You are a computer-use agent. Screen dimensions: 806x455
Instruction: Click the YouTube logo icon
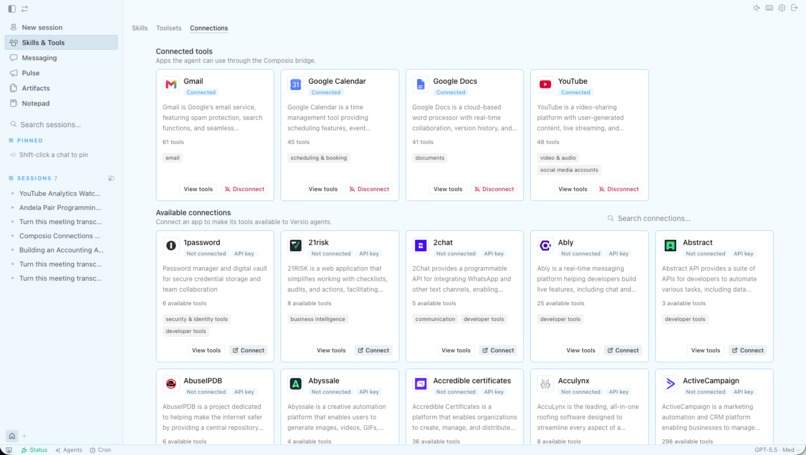coord(545,84)
